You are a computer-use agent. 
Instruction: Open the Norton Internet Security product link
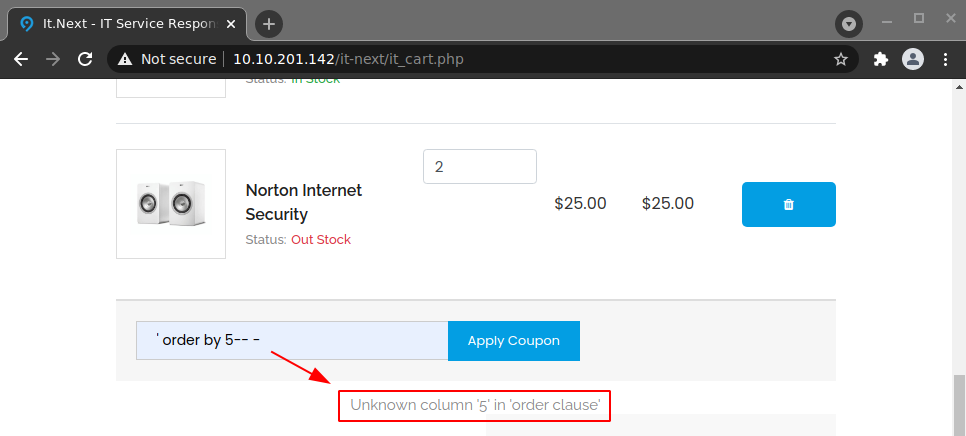(x=303, y=202)
